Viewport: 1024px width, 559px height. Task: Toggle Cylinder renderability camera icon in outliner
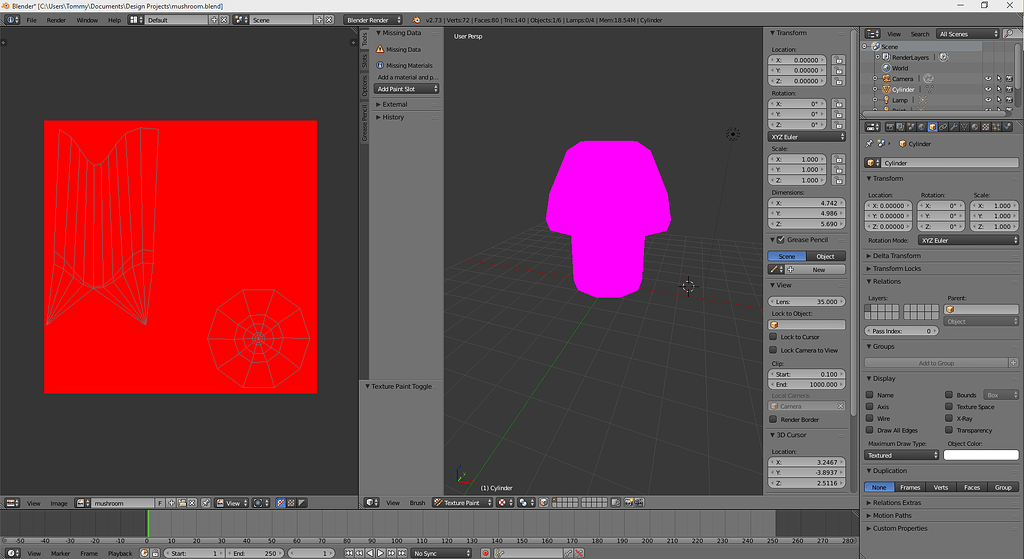click(x=1009, y=89)
